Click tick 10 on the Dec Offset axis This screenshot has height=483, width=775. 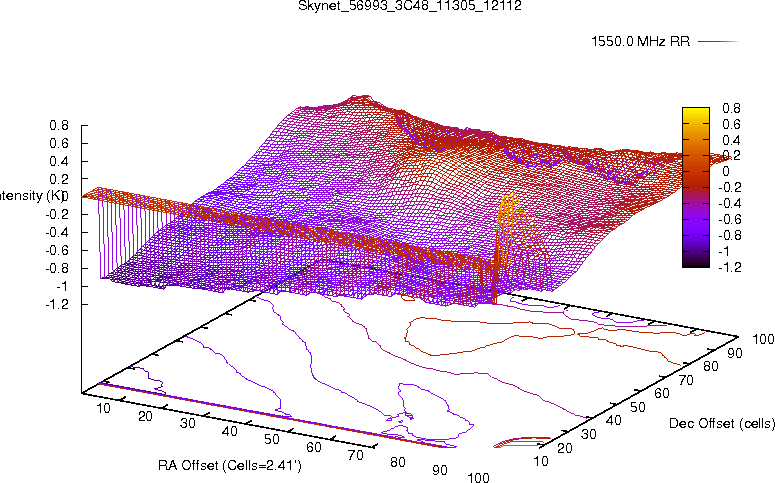click(541, 461)
